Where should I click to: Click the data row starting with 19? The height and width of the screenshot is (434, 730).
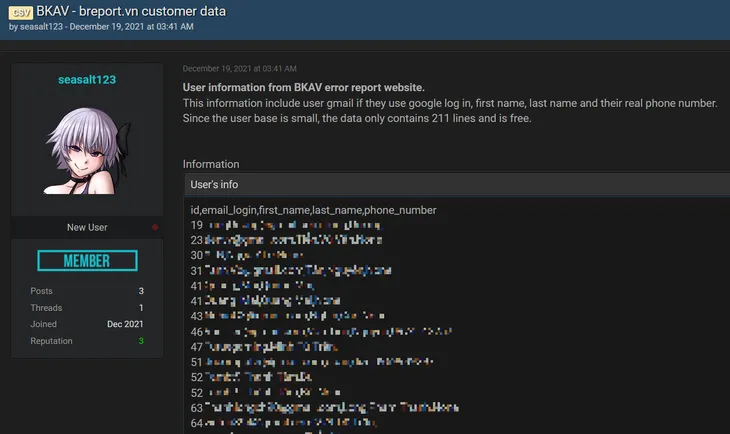[285, 225]
